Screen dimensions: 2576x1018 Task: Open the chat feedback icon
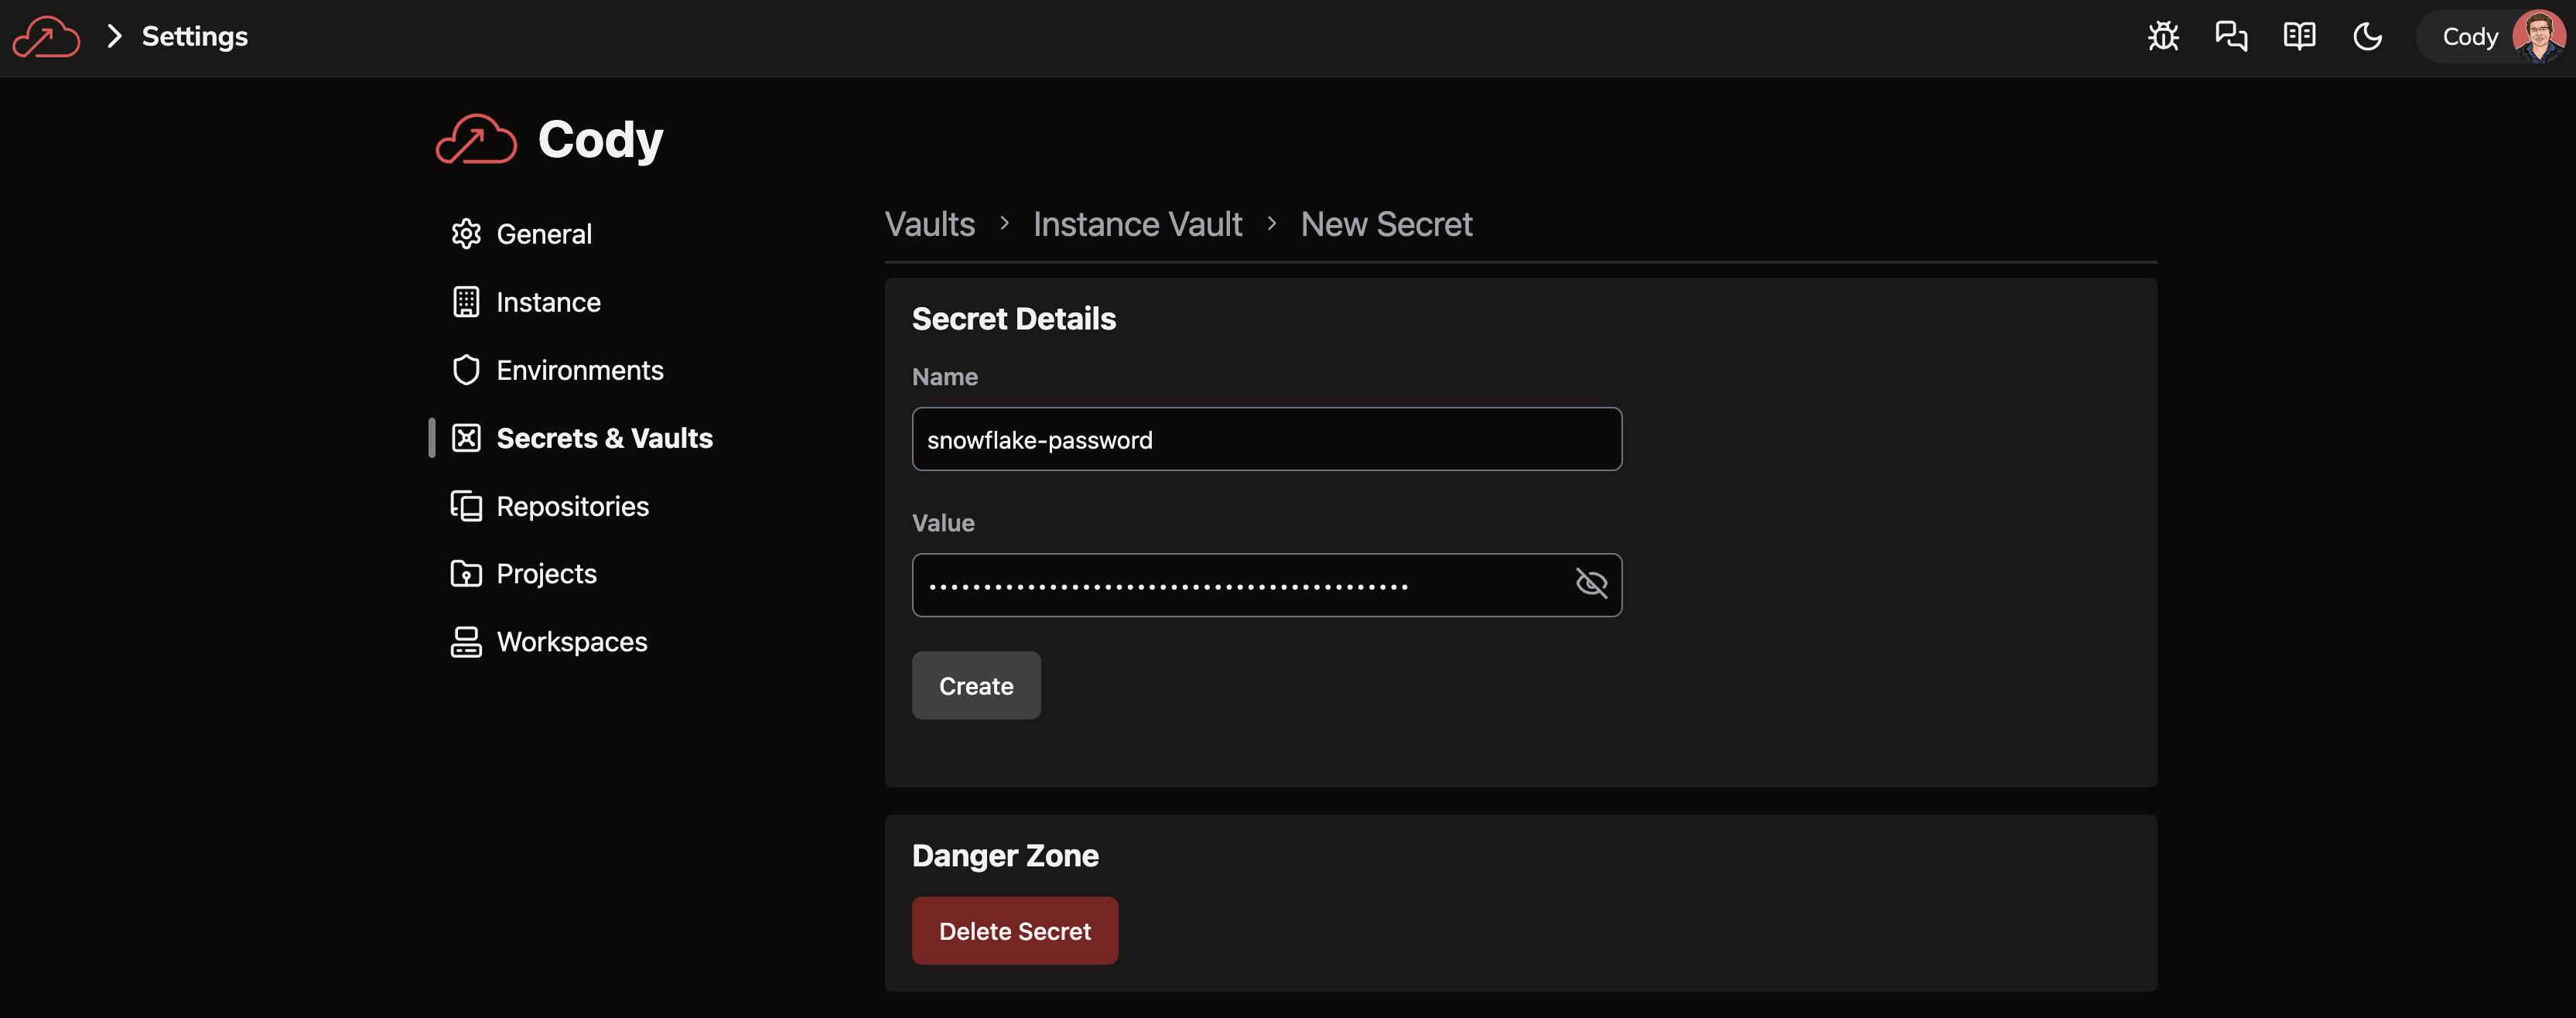tap(2231, 37)
